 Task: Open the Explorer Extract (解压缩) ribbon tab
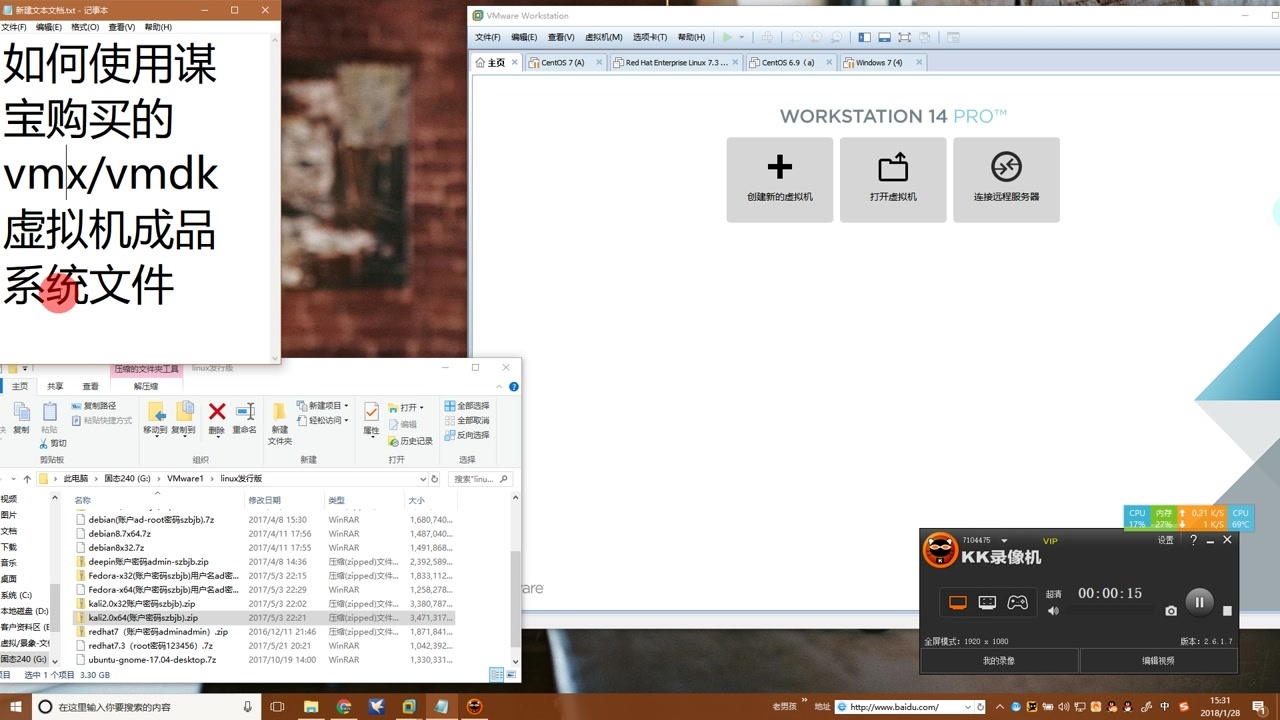[145, 386]
